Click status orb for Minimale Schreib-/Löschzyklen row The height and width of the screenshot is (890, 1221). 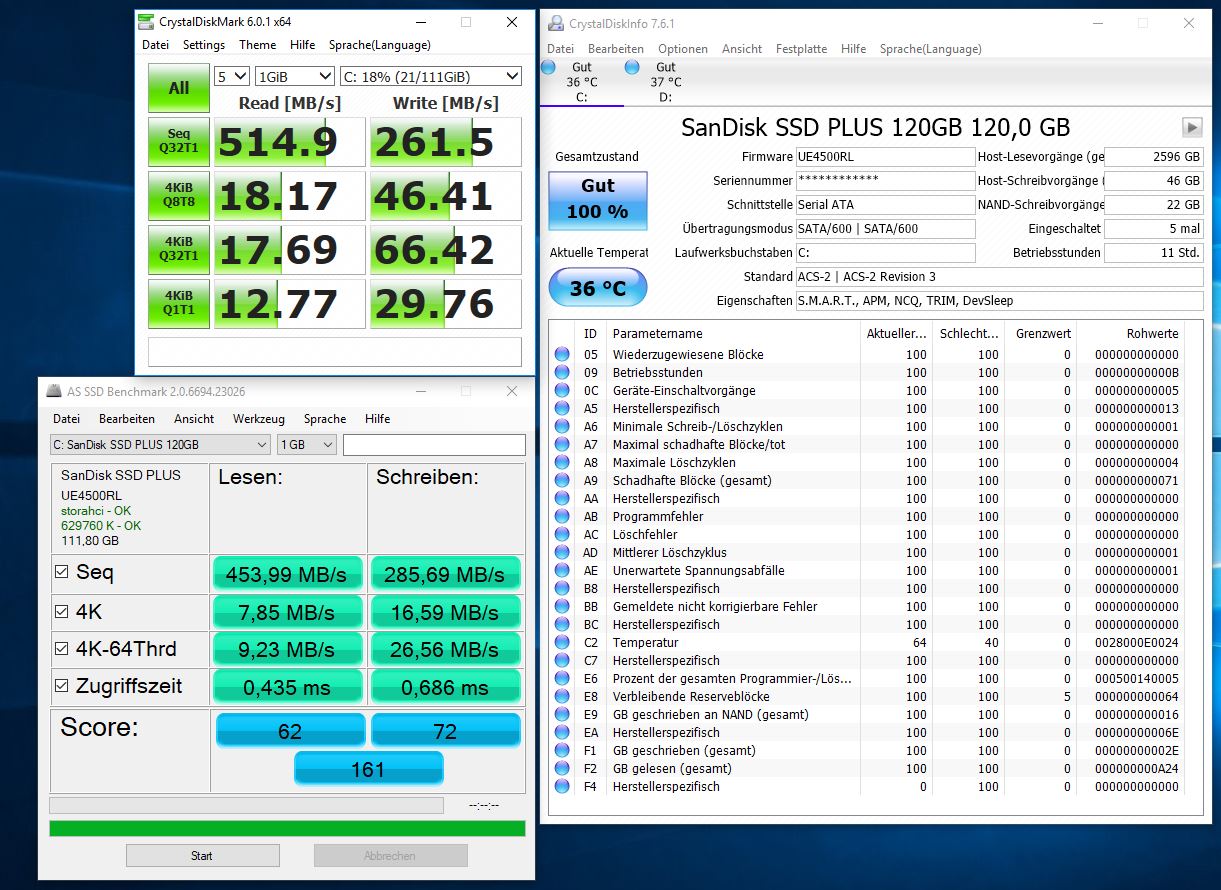(x=561, y=426)
